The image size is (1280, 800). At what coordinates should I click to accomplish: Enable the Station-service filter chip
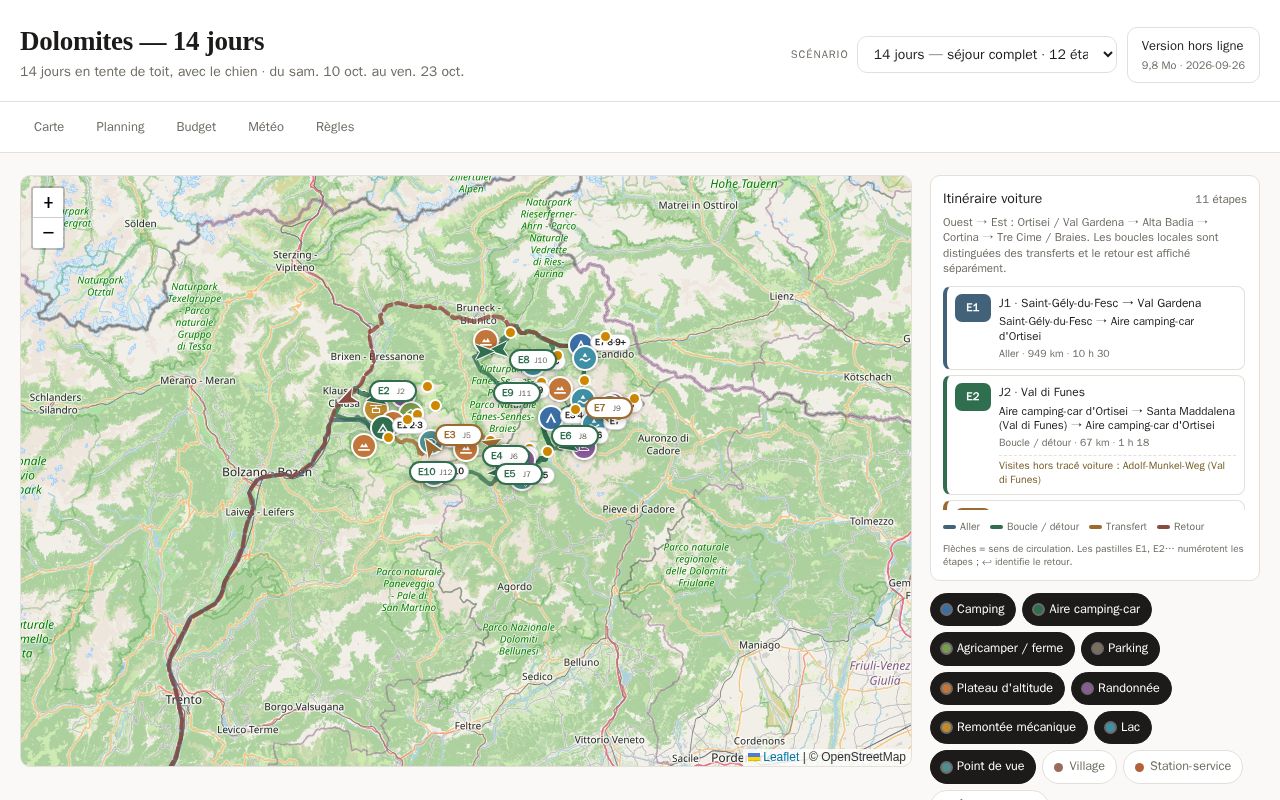[x=1183, y=766]
